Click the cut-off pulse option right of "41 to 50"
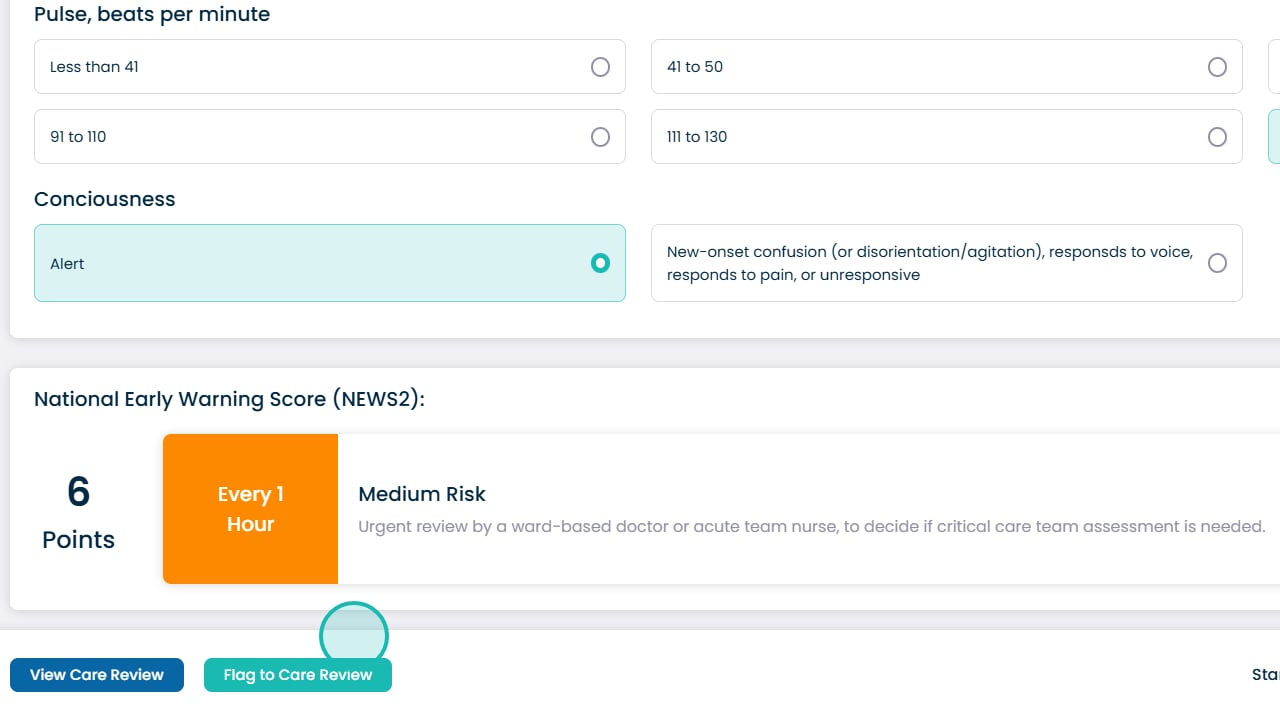 point(1274,67)
